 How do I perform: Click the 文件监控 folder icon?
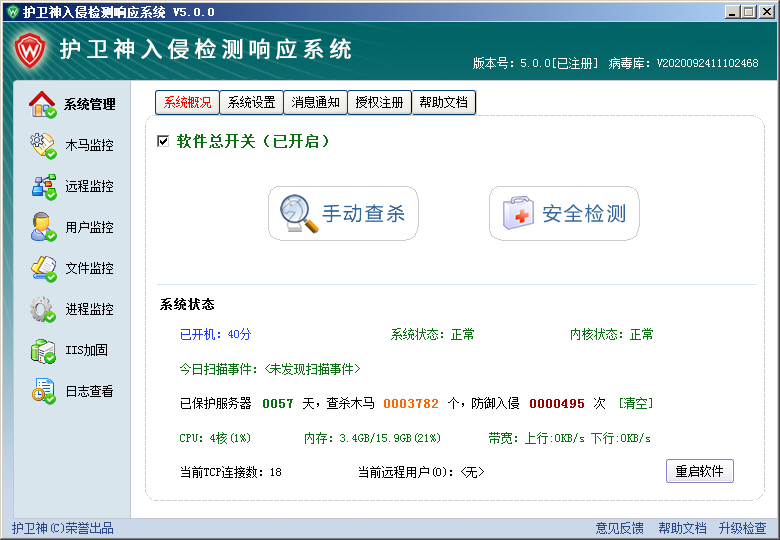[x=43, y=268]
